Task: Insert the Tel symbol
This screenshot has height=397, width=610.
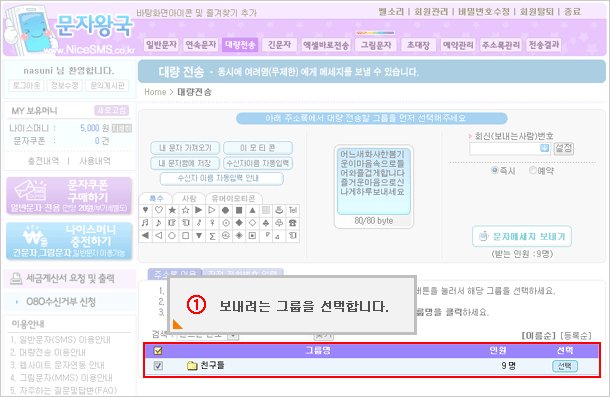Action: pos(293,210)
